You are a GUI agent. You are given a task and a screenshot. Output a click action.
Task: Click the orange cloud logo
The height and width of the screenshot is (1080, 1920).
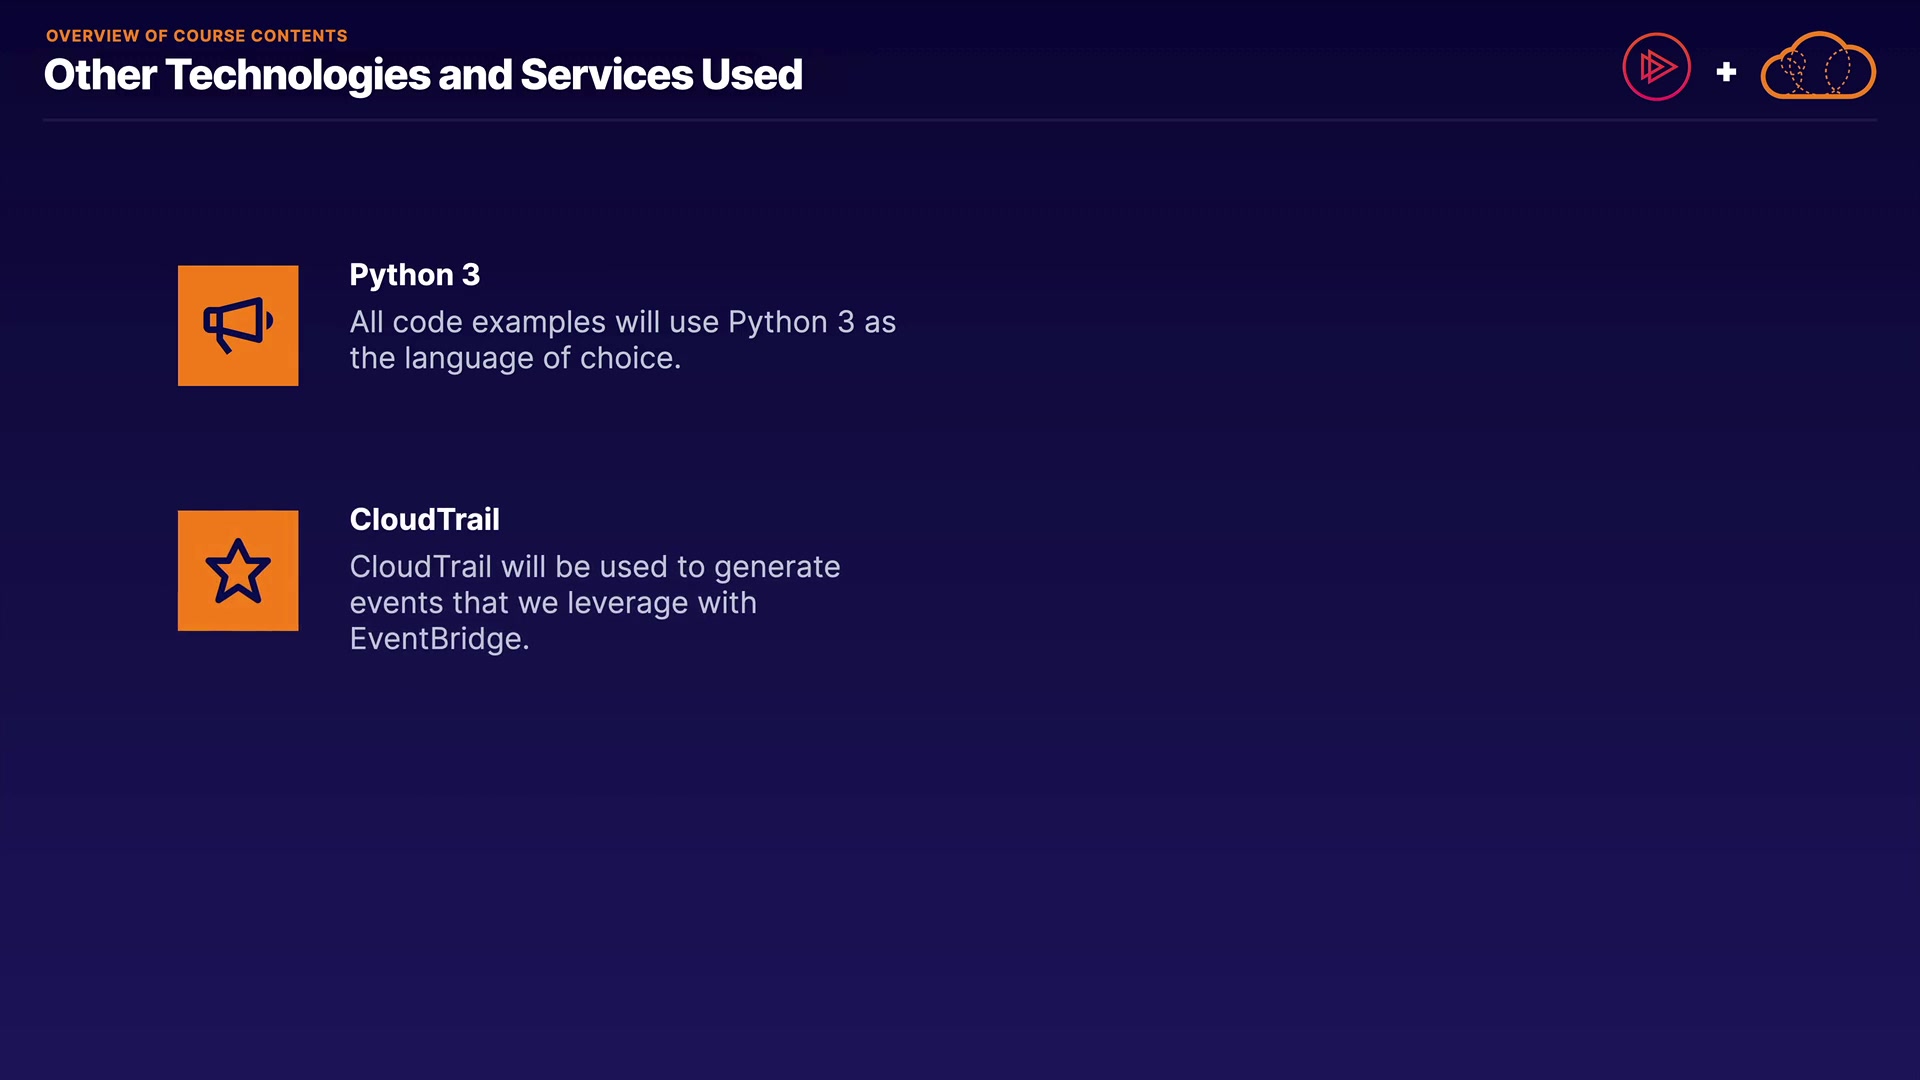(1817, 67)
